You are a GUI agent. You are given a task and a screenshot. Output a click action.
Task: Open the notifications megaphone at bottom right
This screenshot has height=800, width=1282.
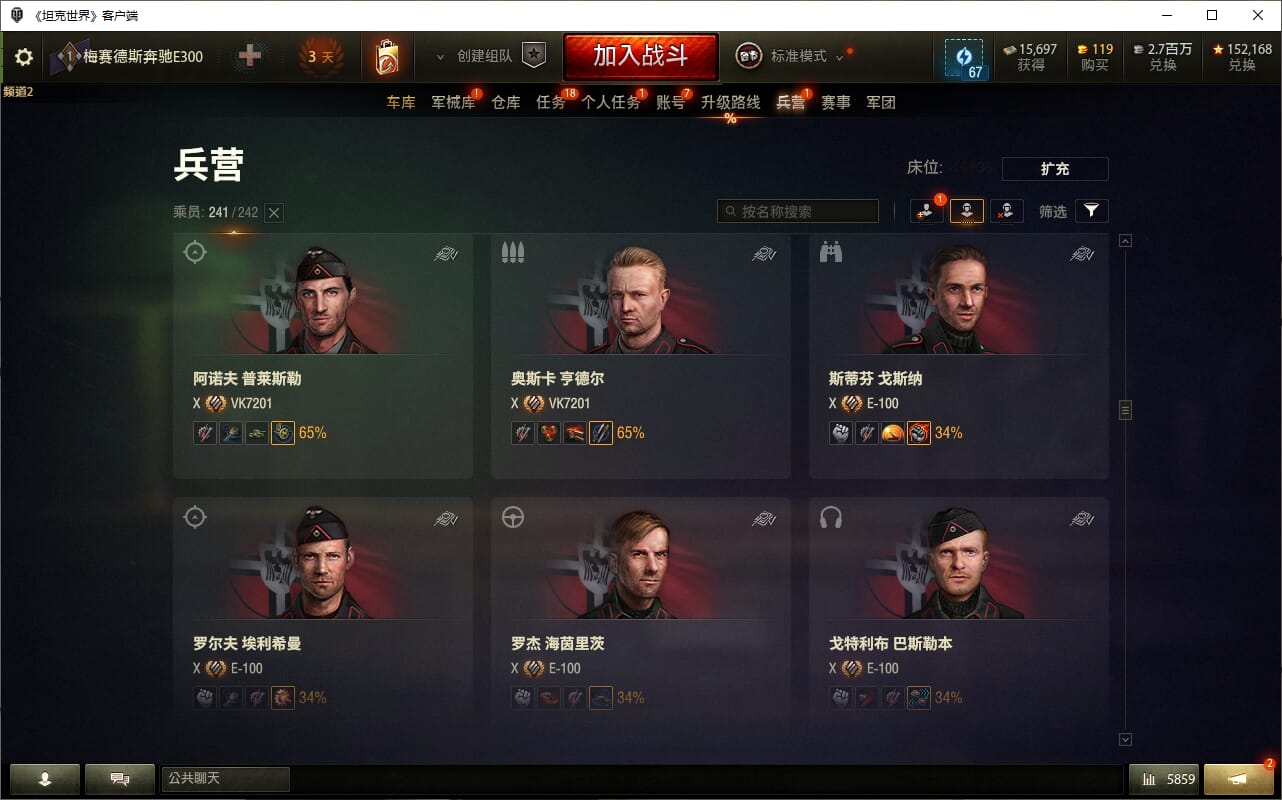(x=1238, y=778)
